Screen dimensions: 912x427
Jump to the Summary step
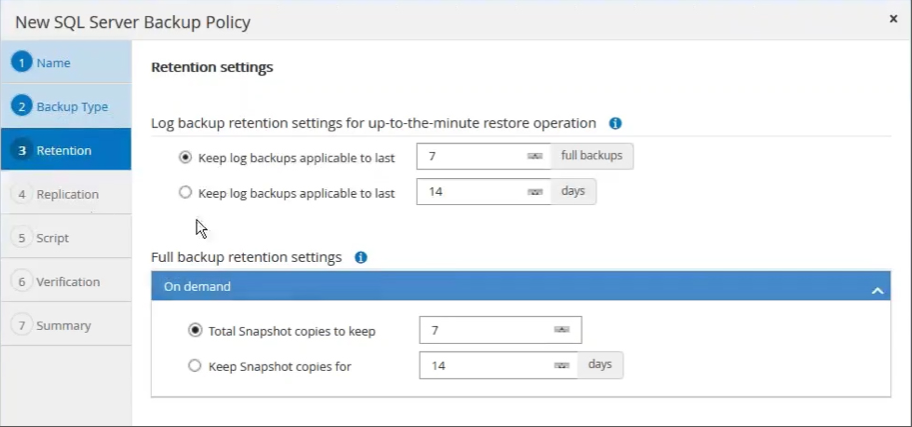(x=63, y=326)
